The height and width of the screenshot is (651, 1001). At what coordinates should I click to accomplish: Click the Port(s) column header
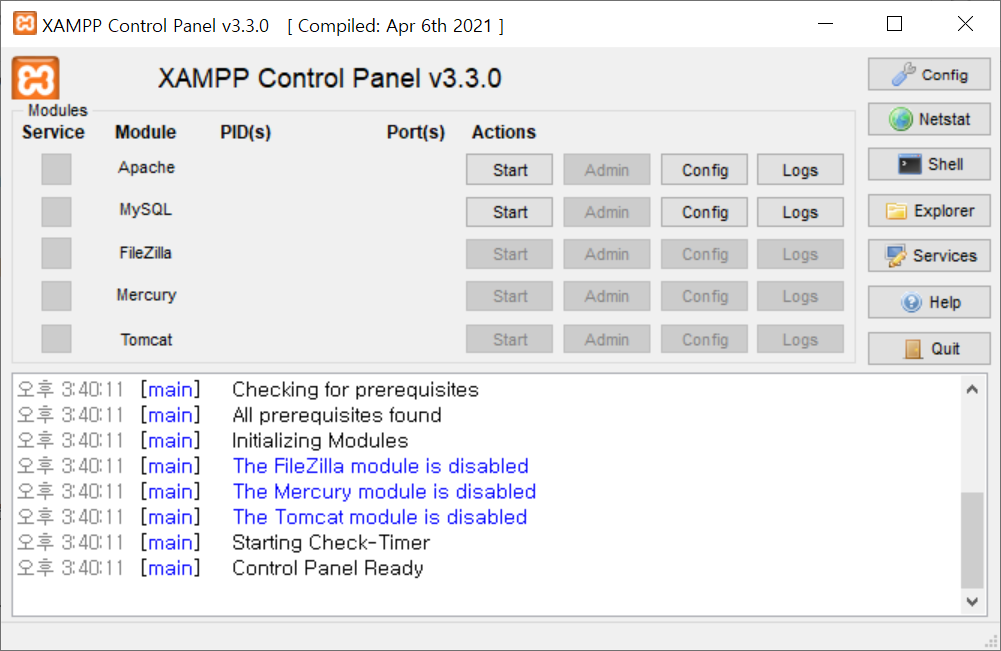tap(416, 132)
